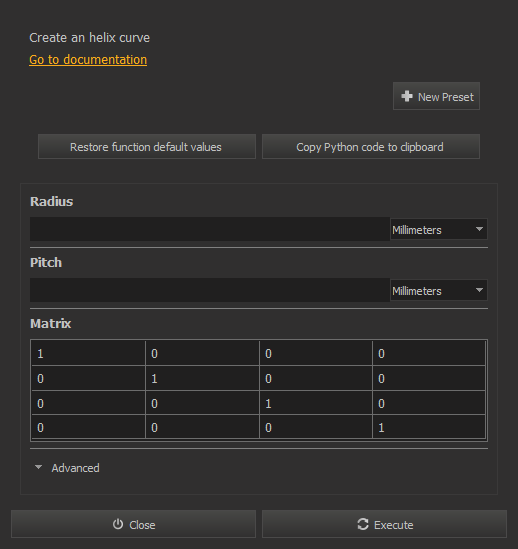Viewport: 518px width, 549px height.
Task: Click Copy Python code to clipboard
Action: click(371, 147)
